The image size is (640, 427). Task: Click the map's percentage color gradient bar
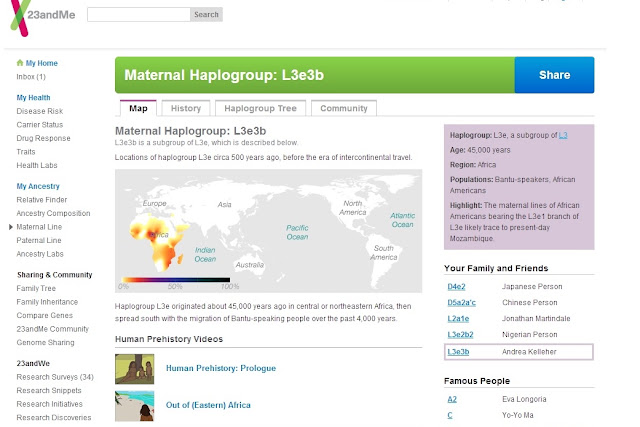(x=176, y=280)
